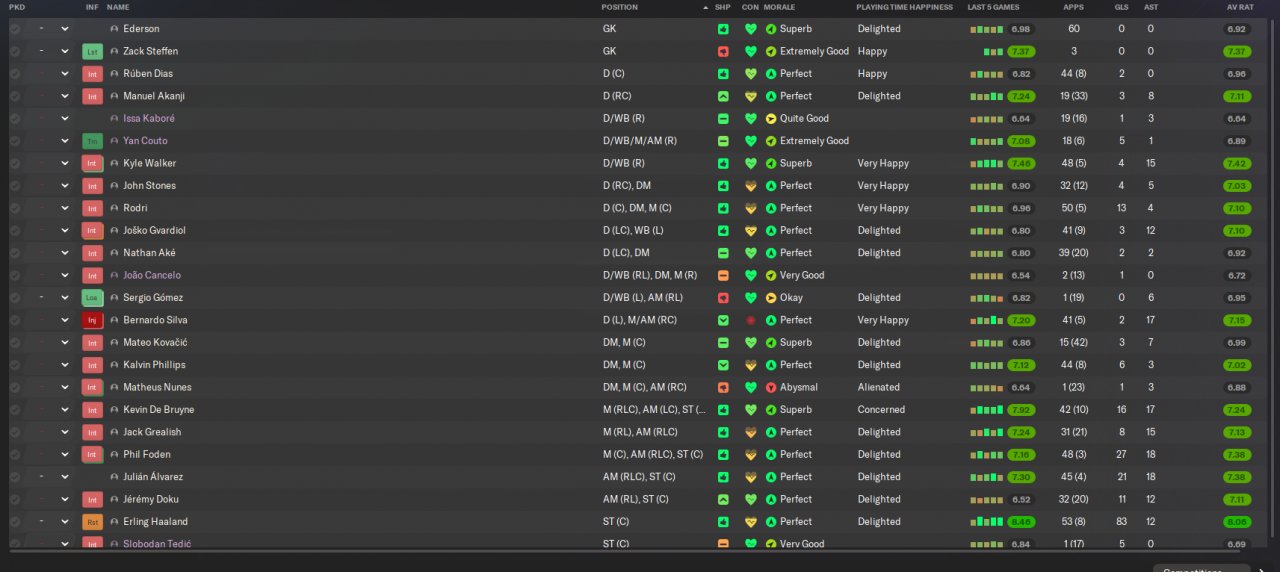Viewport: 1280px width, 572px height.
Task: Click Rúben Dias's red 'Int' status badge
Action: [93, 74]
